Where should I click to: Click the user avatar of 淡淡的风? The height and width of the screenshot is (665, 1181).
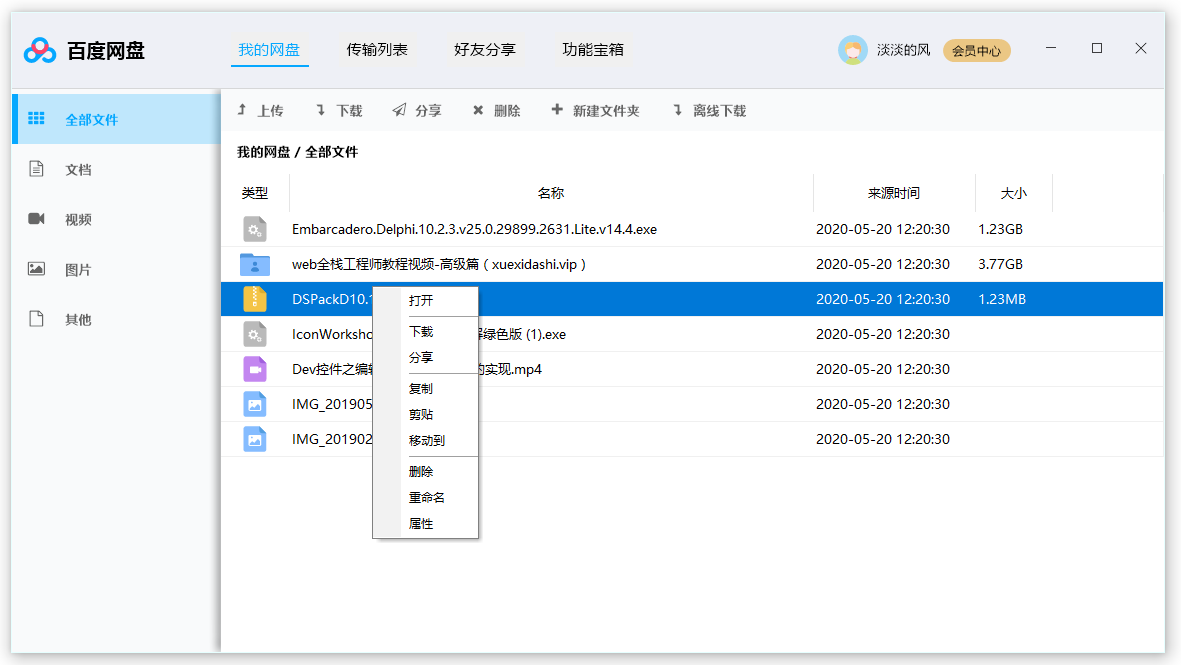coord(853,50)
